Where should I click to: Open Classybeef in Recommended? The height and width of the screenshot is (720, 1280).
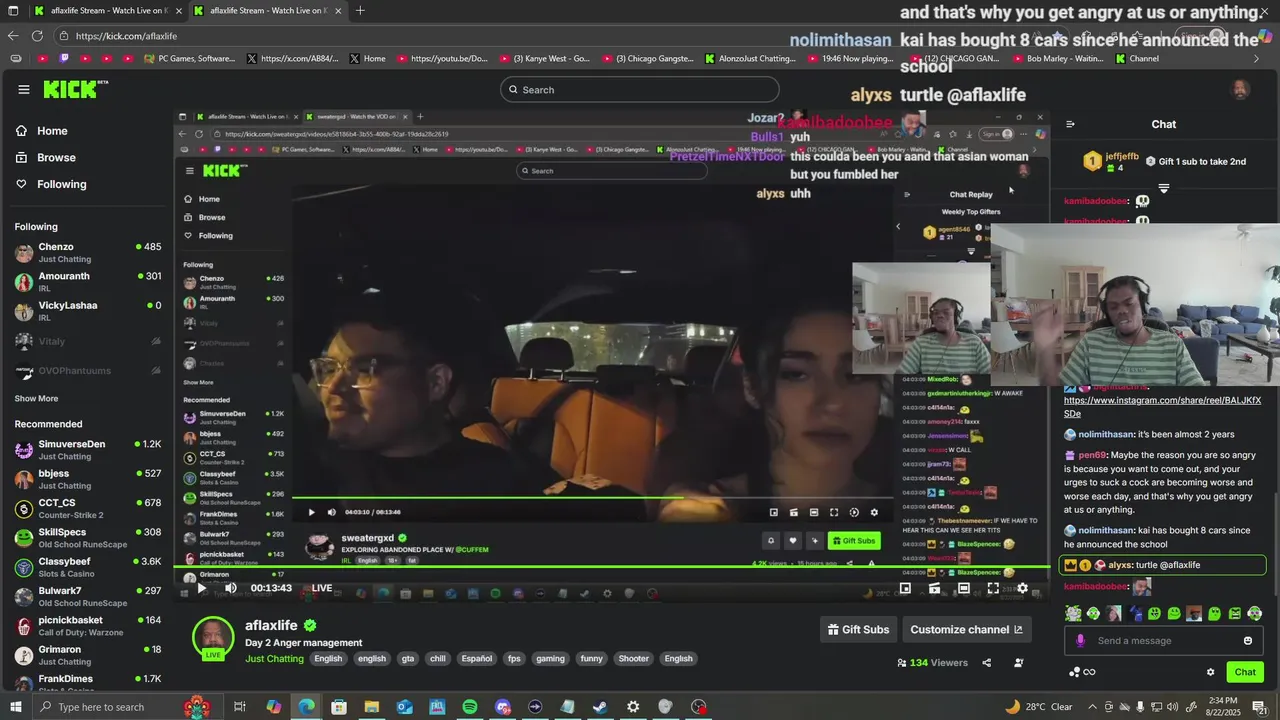[87, 568]
